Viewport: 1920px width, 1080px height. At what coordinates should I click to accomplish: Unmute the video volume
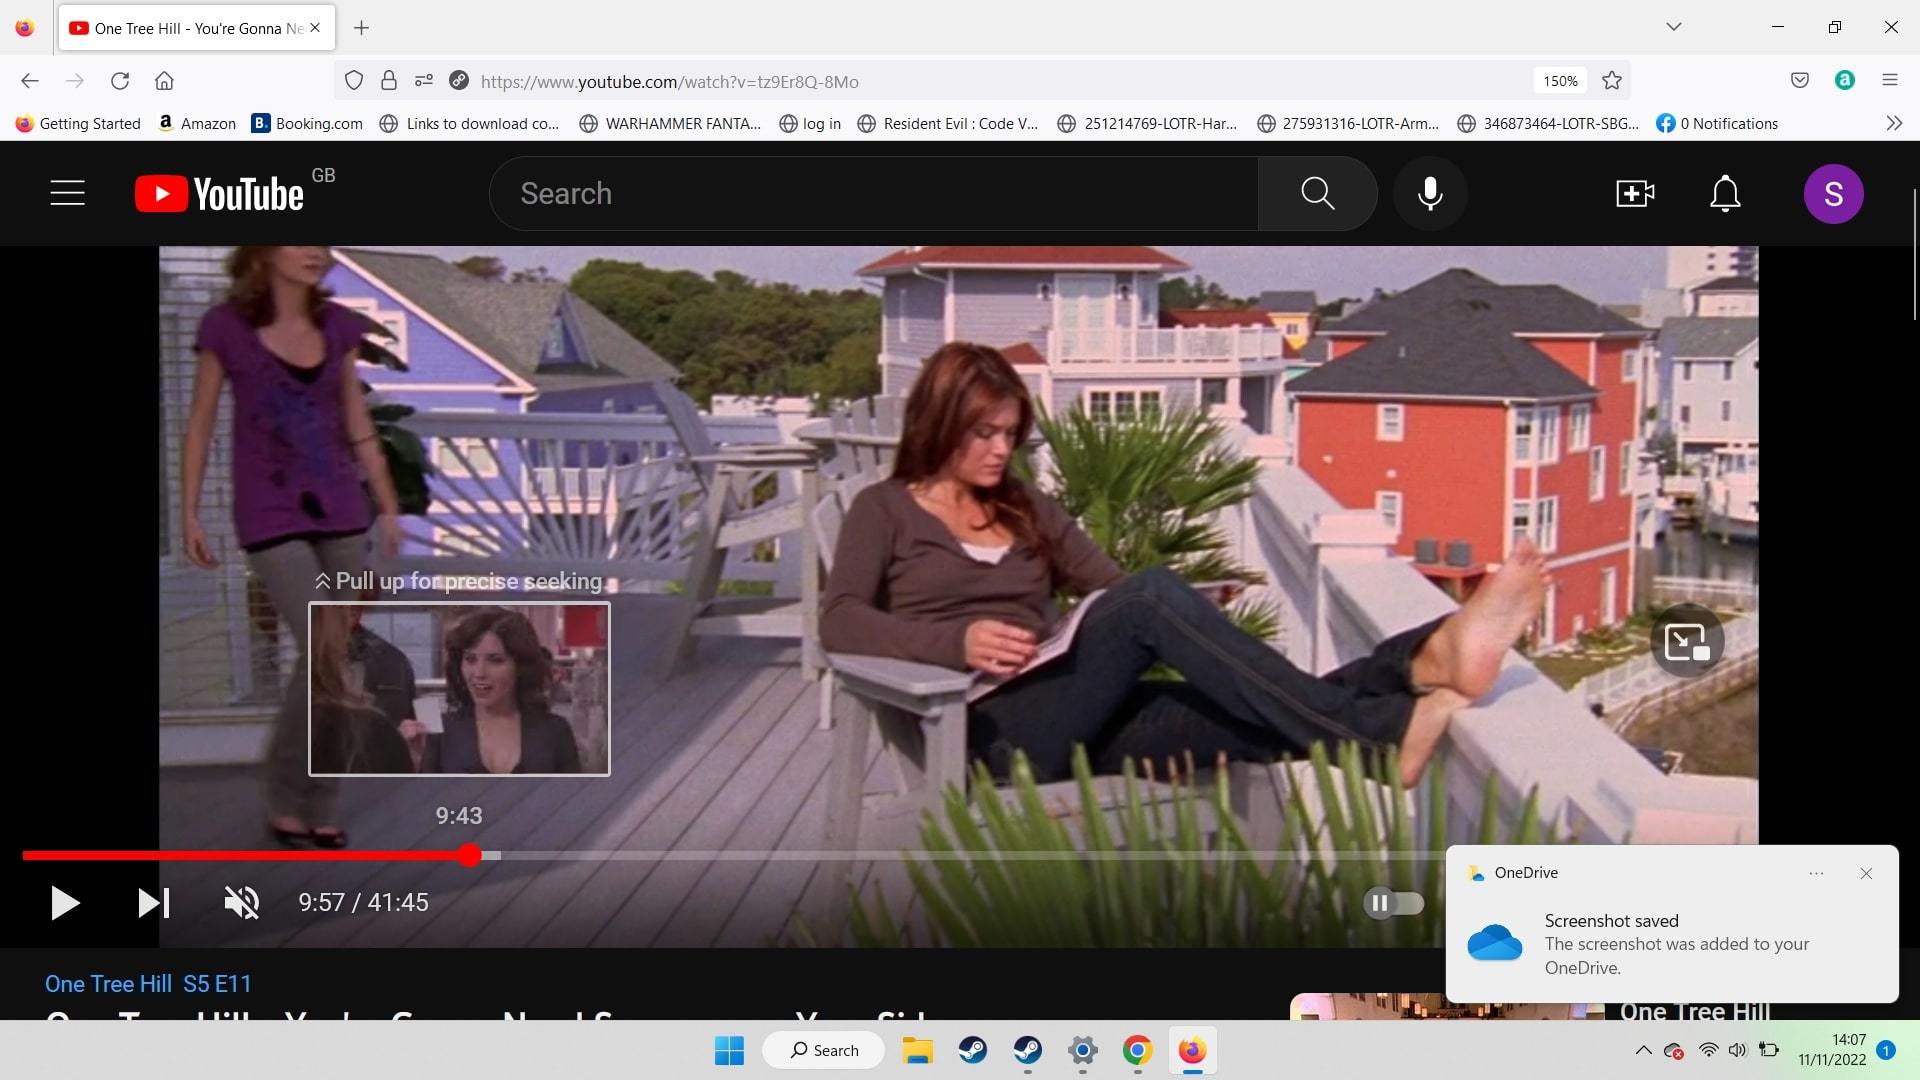pyautogui.click(x=241, y=903)
